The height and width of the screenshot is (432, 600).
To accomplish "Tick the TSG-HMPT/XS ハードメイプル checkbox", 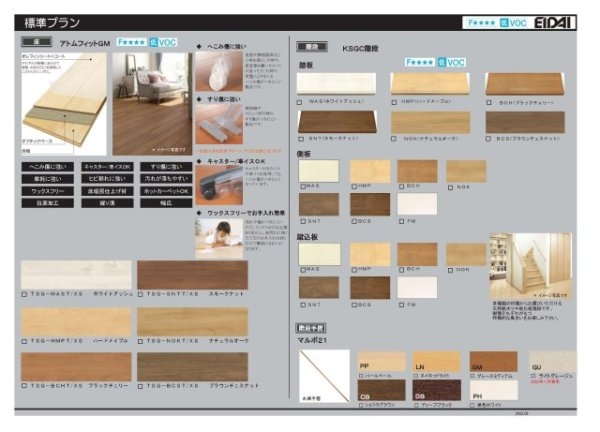I will tap(24, 341).
